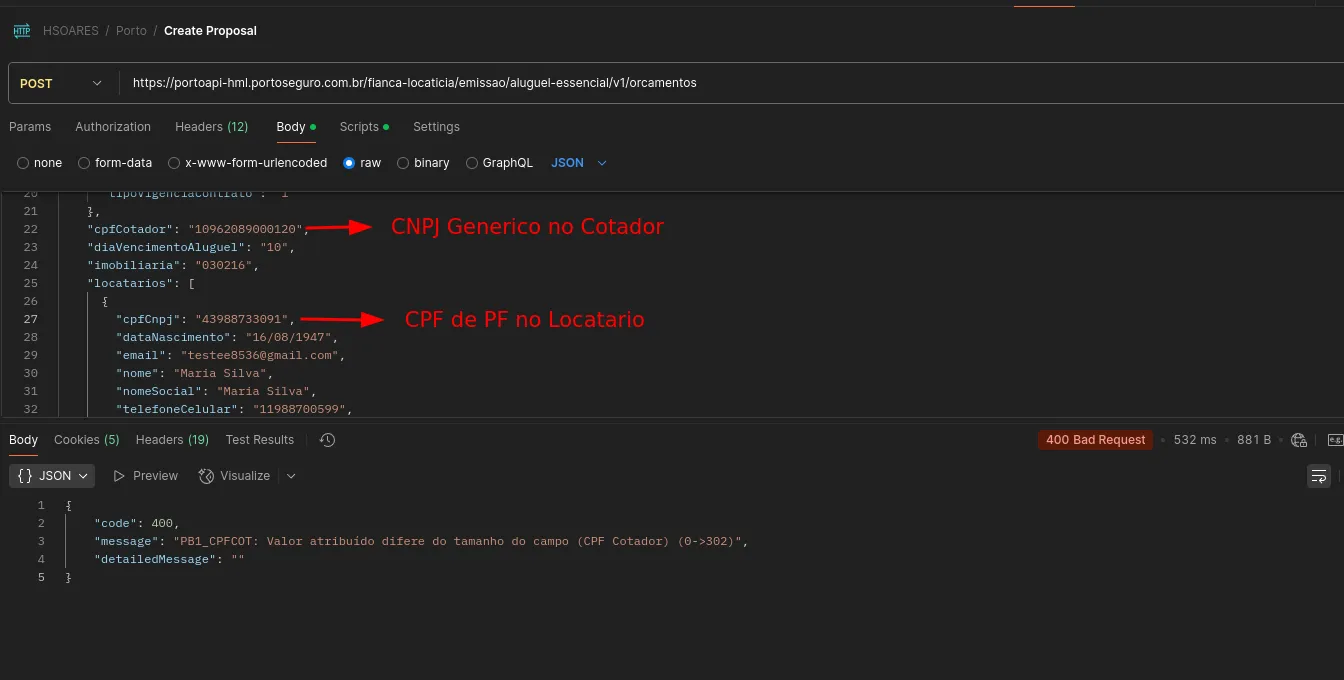Click the network information globe icon
Viewport: 1344px width, 680px height.
(x=1299, y=440)
